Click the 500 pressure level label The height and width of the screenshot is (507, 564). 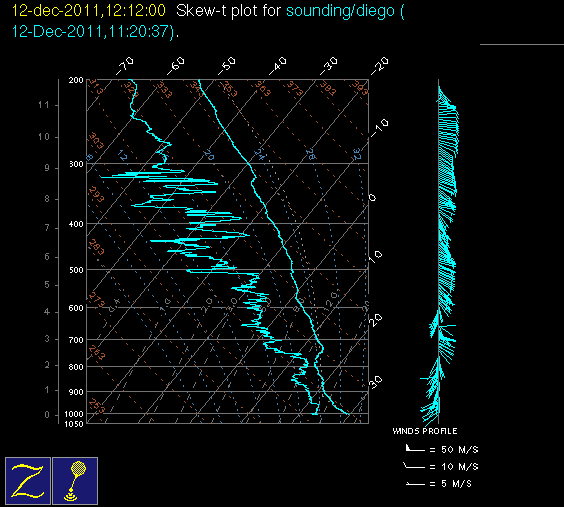[x=76, y=270]
